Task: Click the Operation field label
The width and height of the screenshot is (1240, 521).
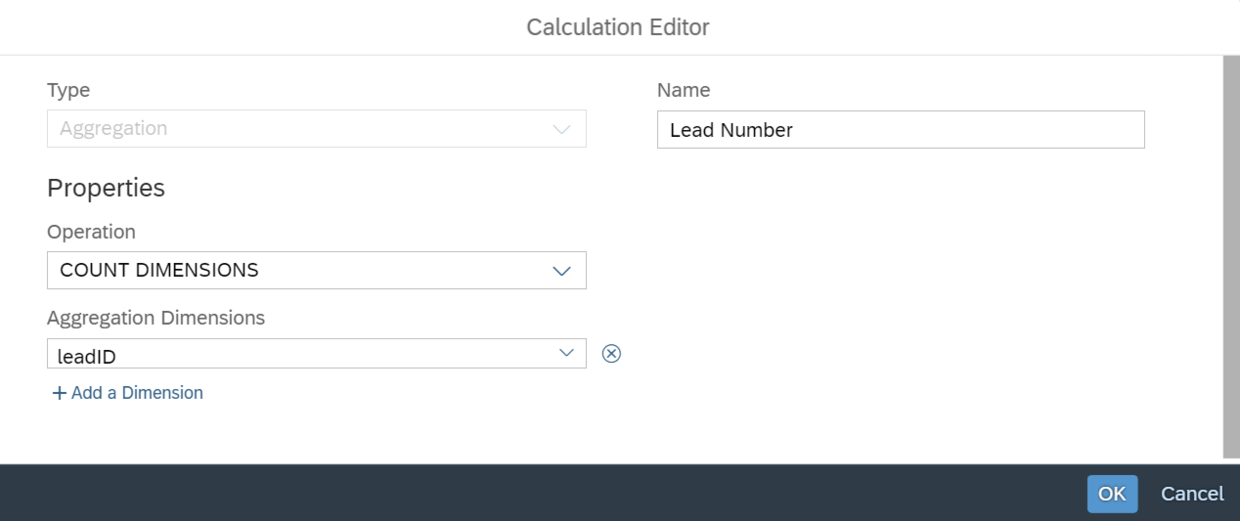Action: 91,232
